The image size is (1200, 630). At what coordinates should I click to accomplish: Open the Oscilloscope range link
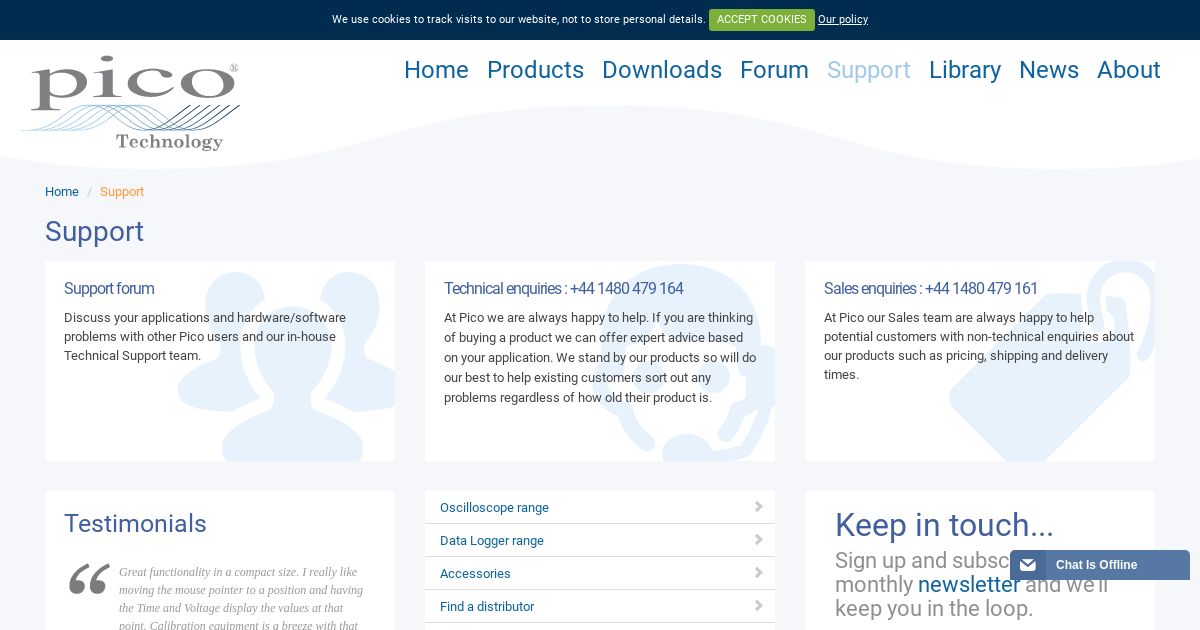tap(494, 508)
